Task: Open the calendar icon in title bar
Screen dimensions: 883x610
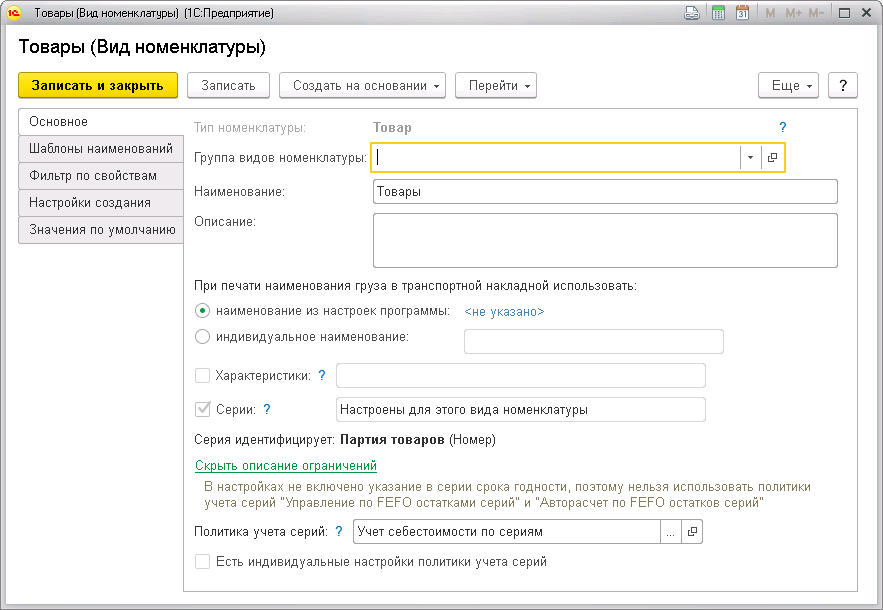Action: point(743,14)
